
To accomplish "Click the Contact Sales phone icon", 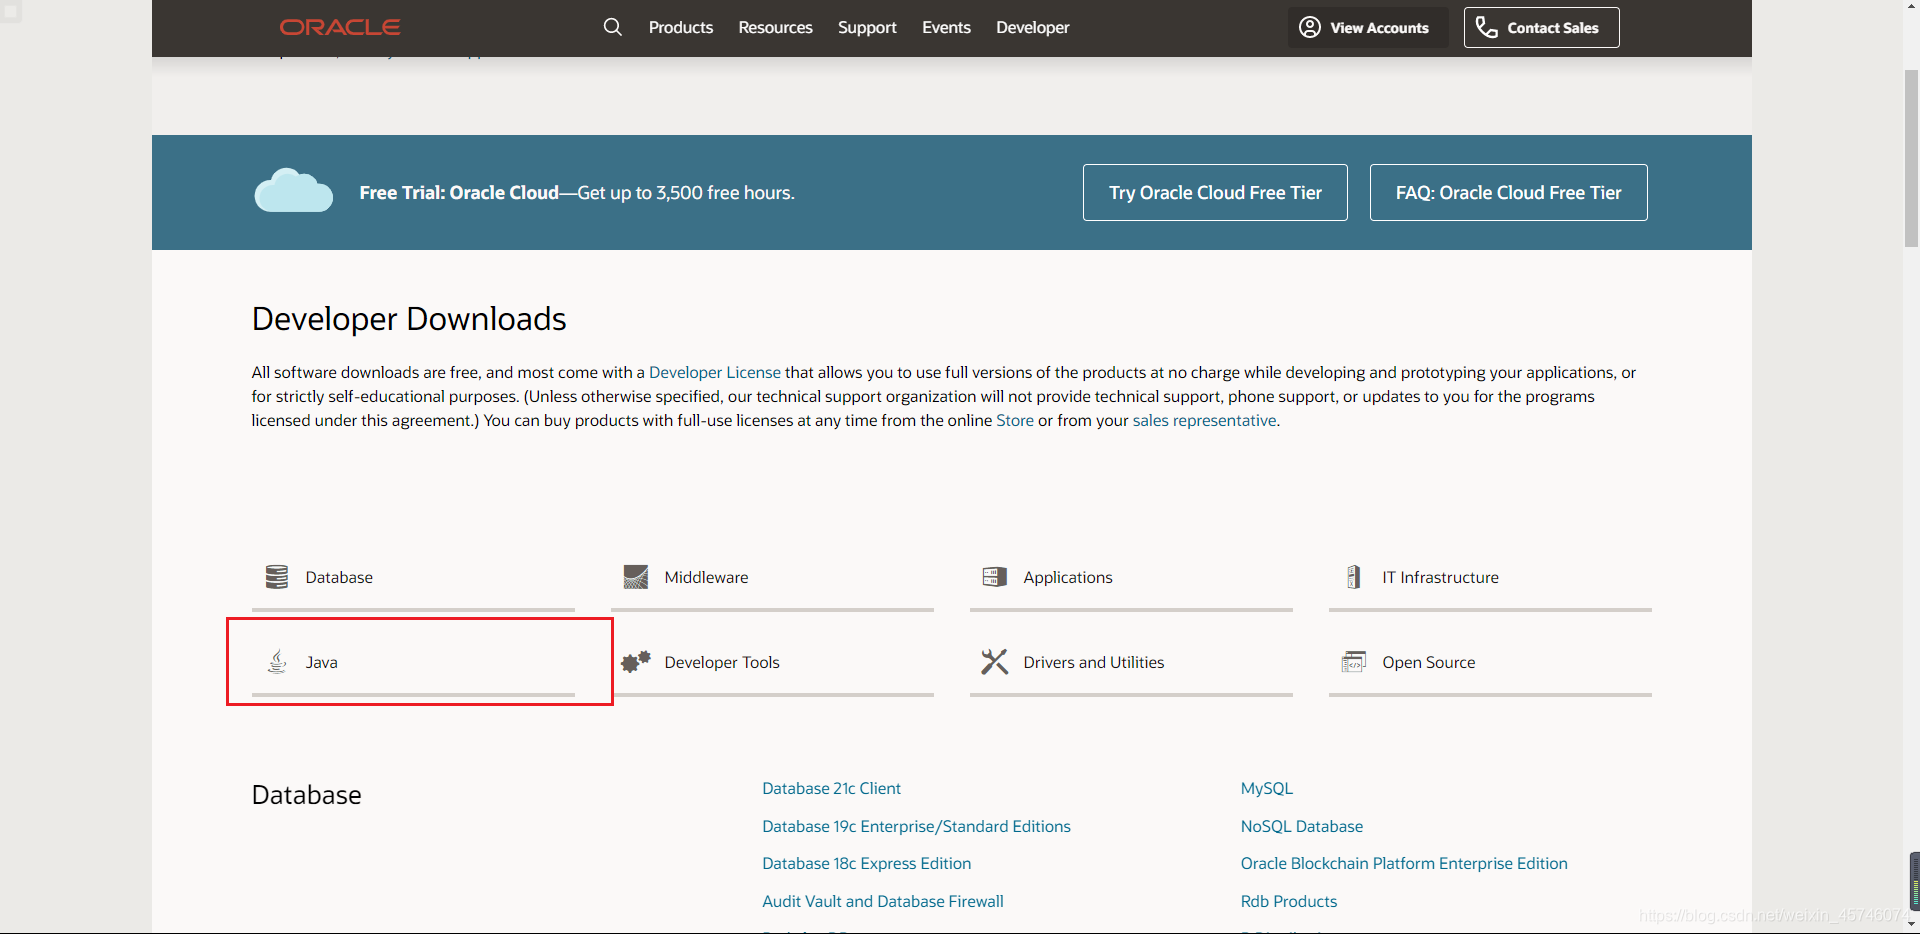I will click(x=1487, y=27).
